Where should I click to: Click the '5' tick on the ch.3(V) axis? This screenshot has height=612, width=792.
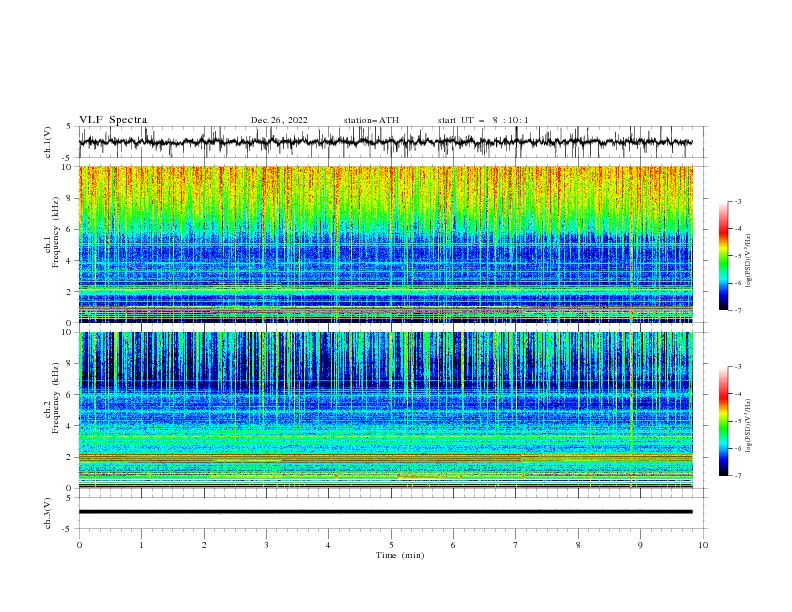pyautogui.click(x=69, y=498)
